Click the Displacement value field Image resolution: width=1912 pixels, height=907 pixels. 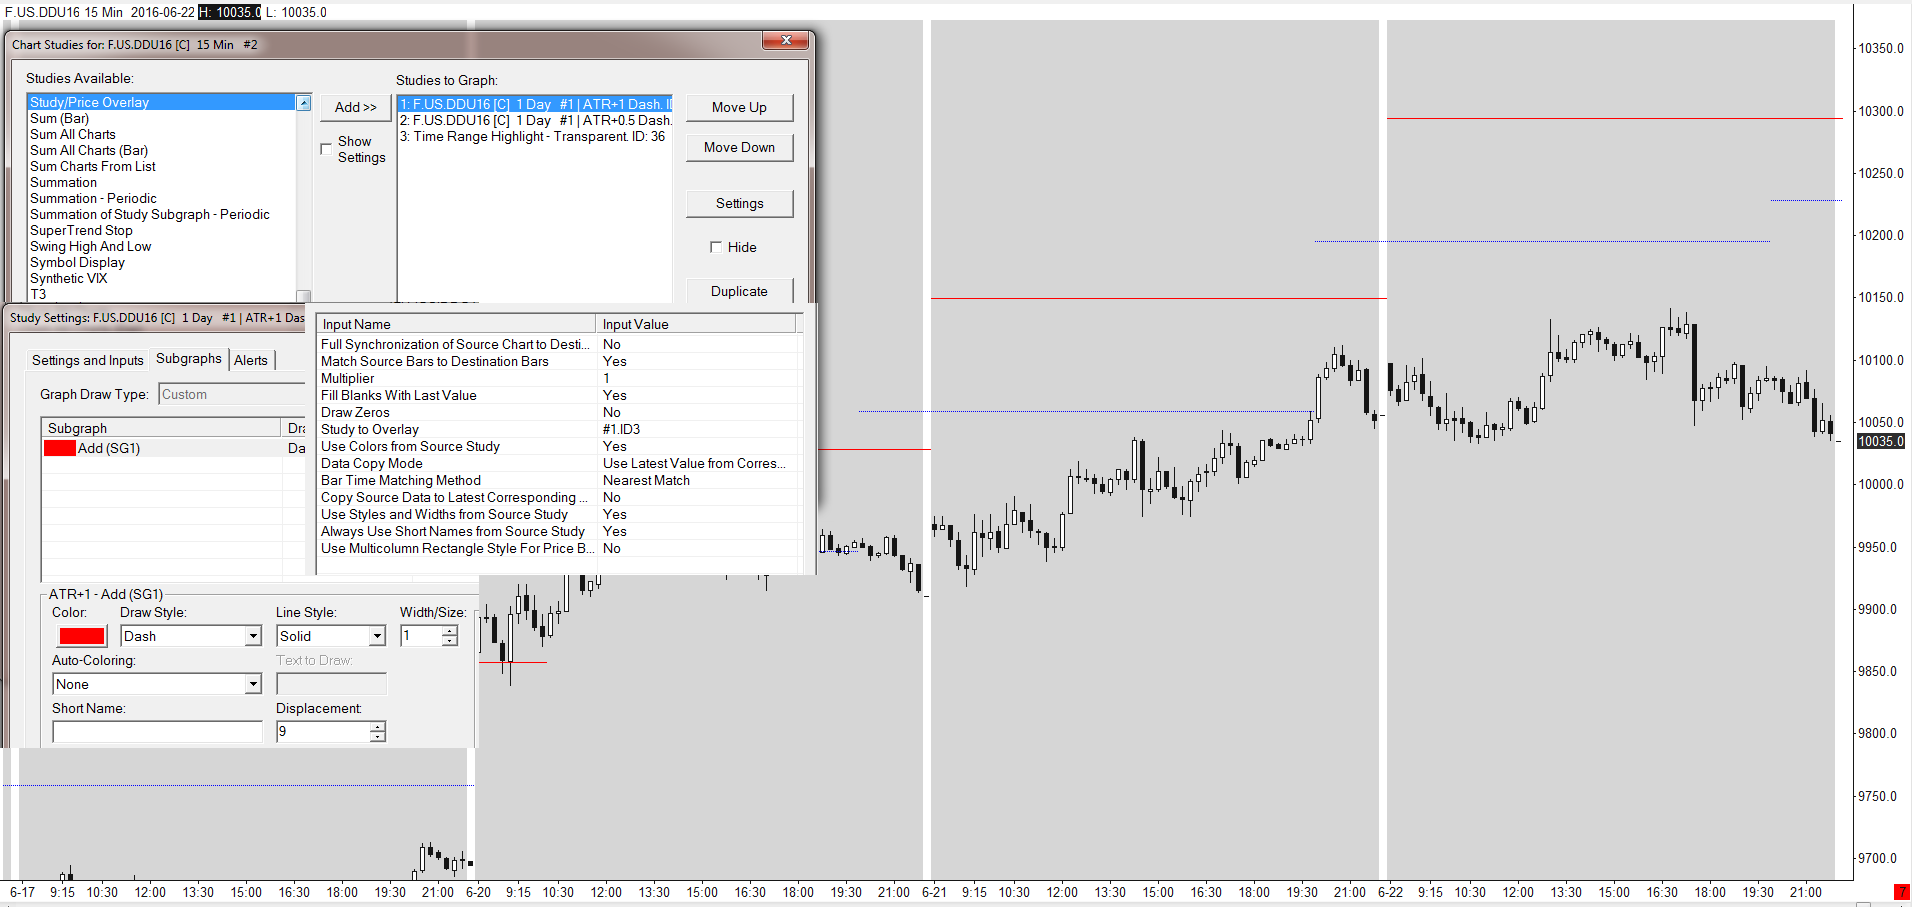click(x=322, y=732)
